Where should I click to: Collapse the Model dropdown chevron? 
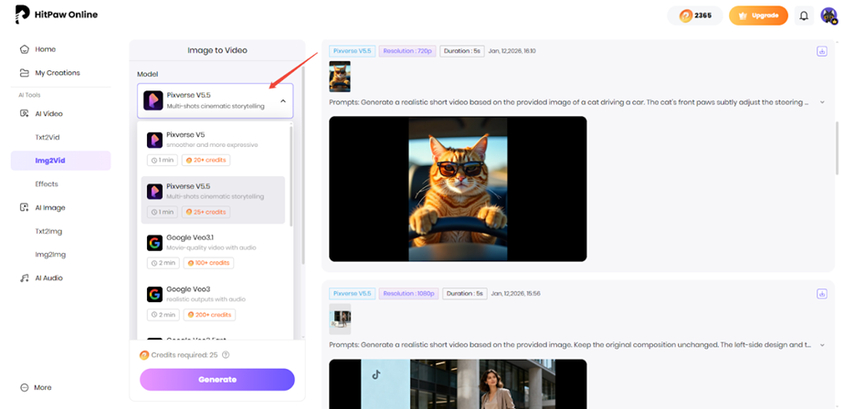[x=283, y=101]
